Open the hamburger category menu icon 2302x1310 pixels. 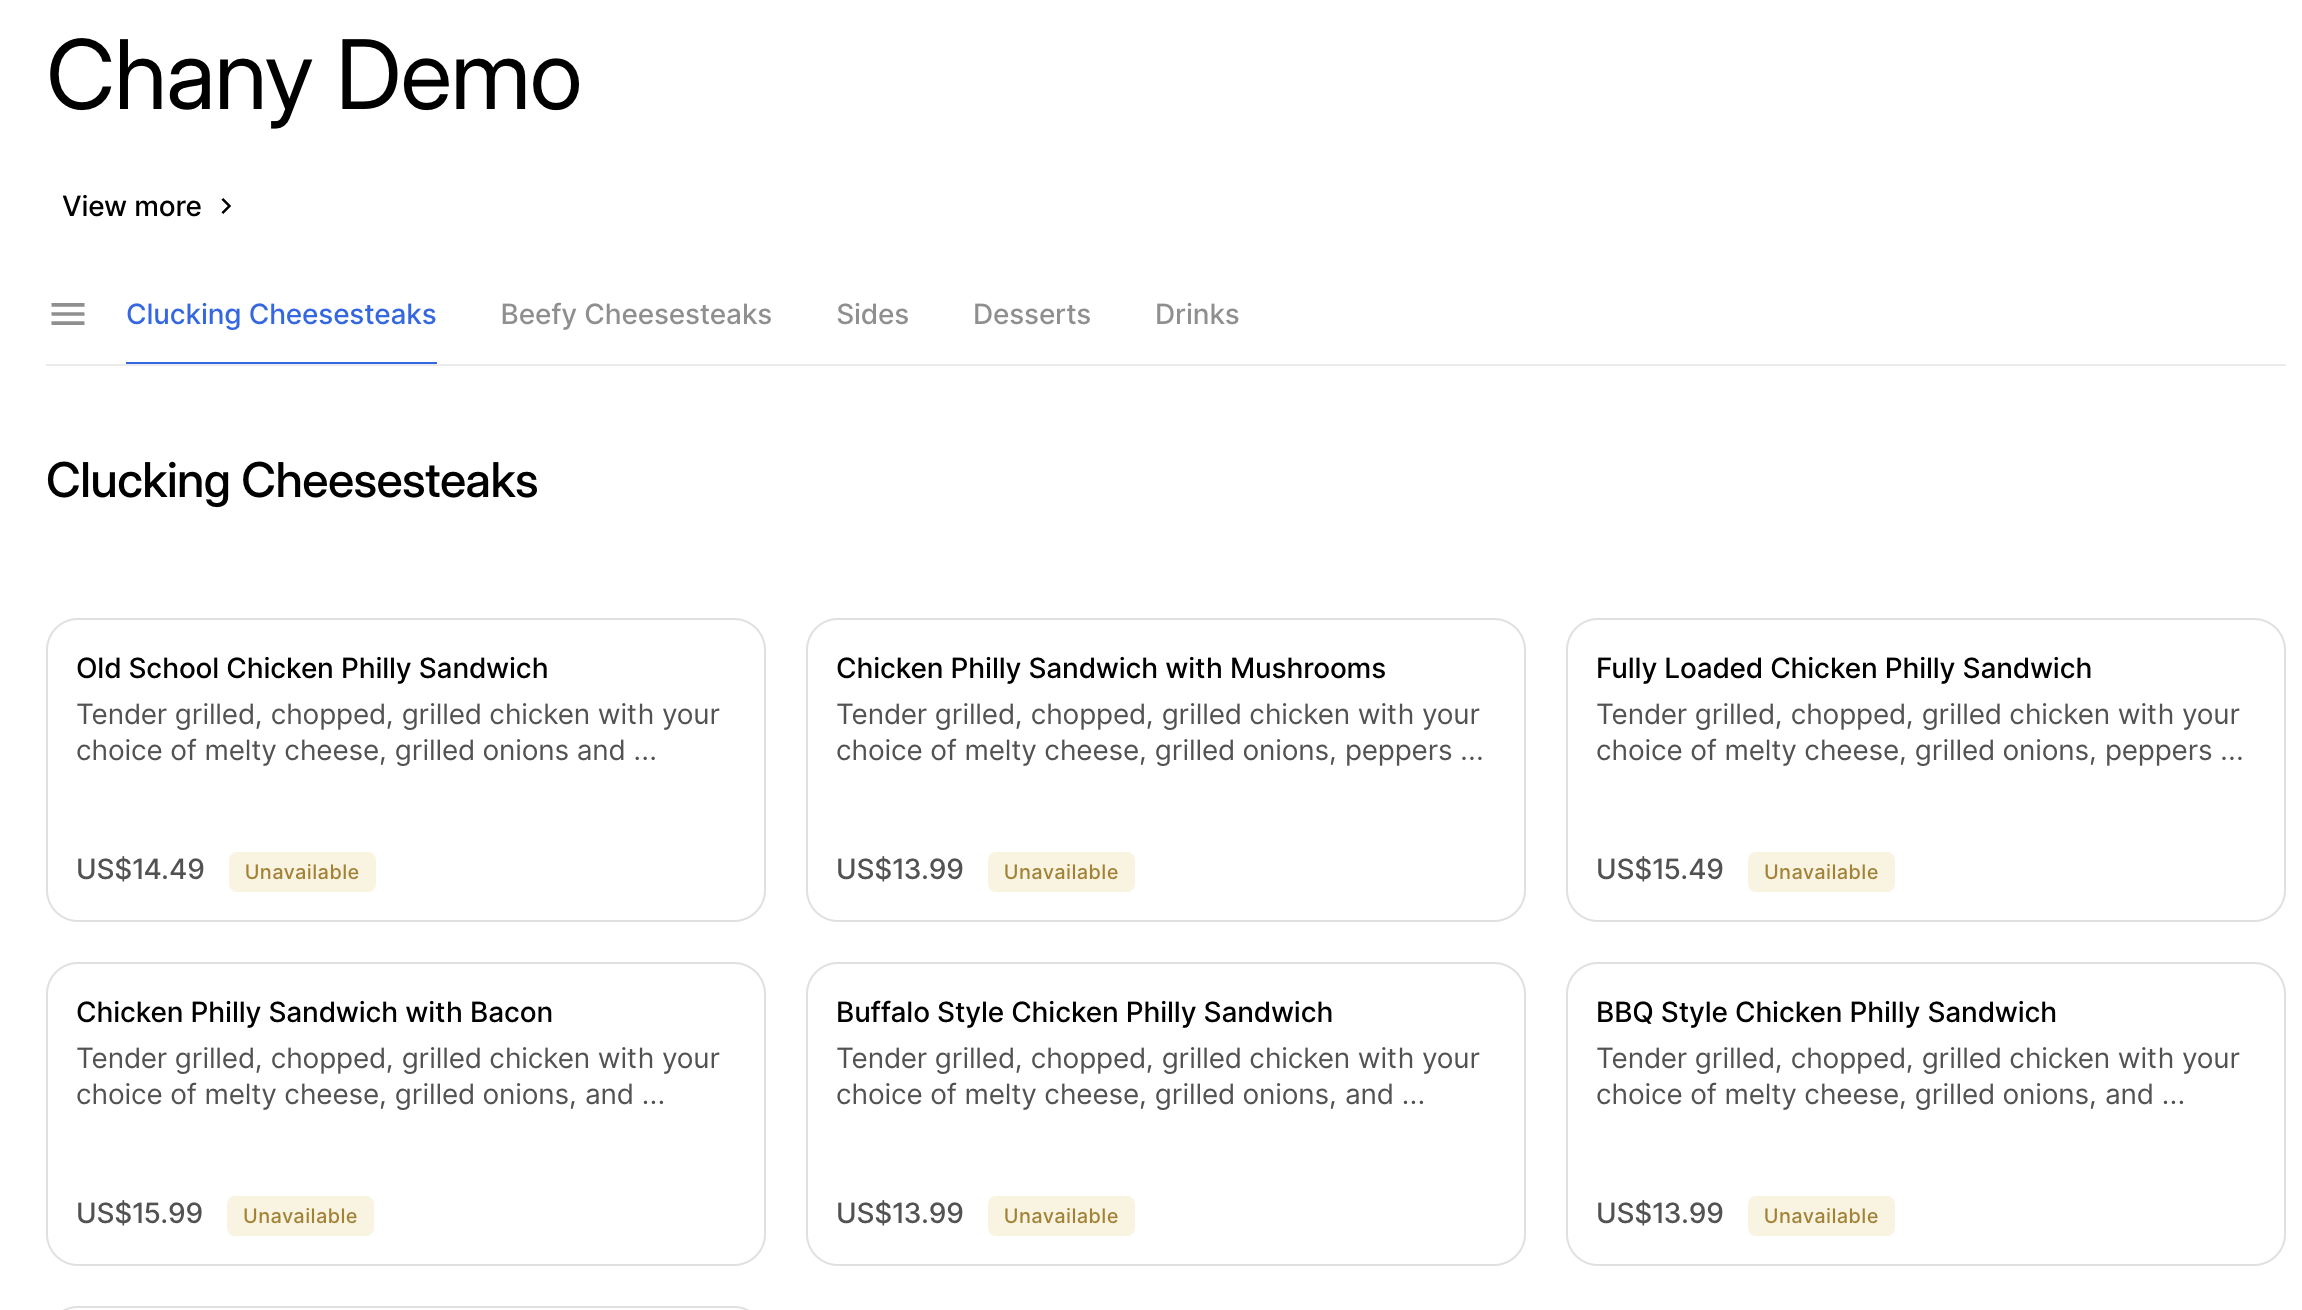(68, 314)
